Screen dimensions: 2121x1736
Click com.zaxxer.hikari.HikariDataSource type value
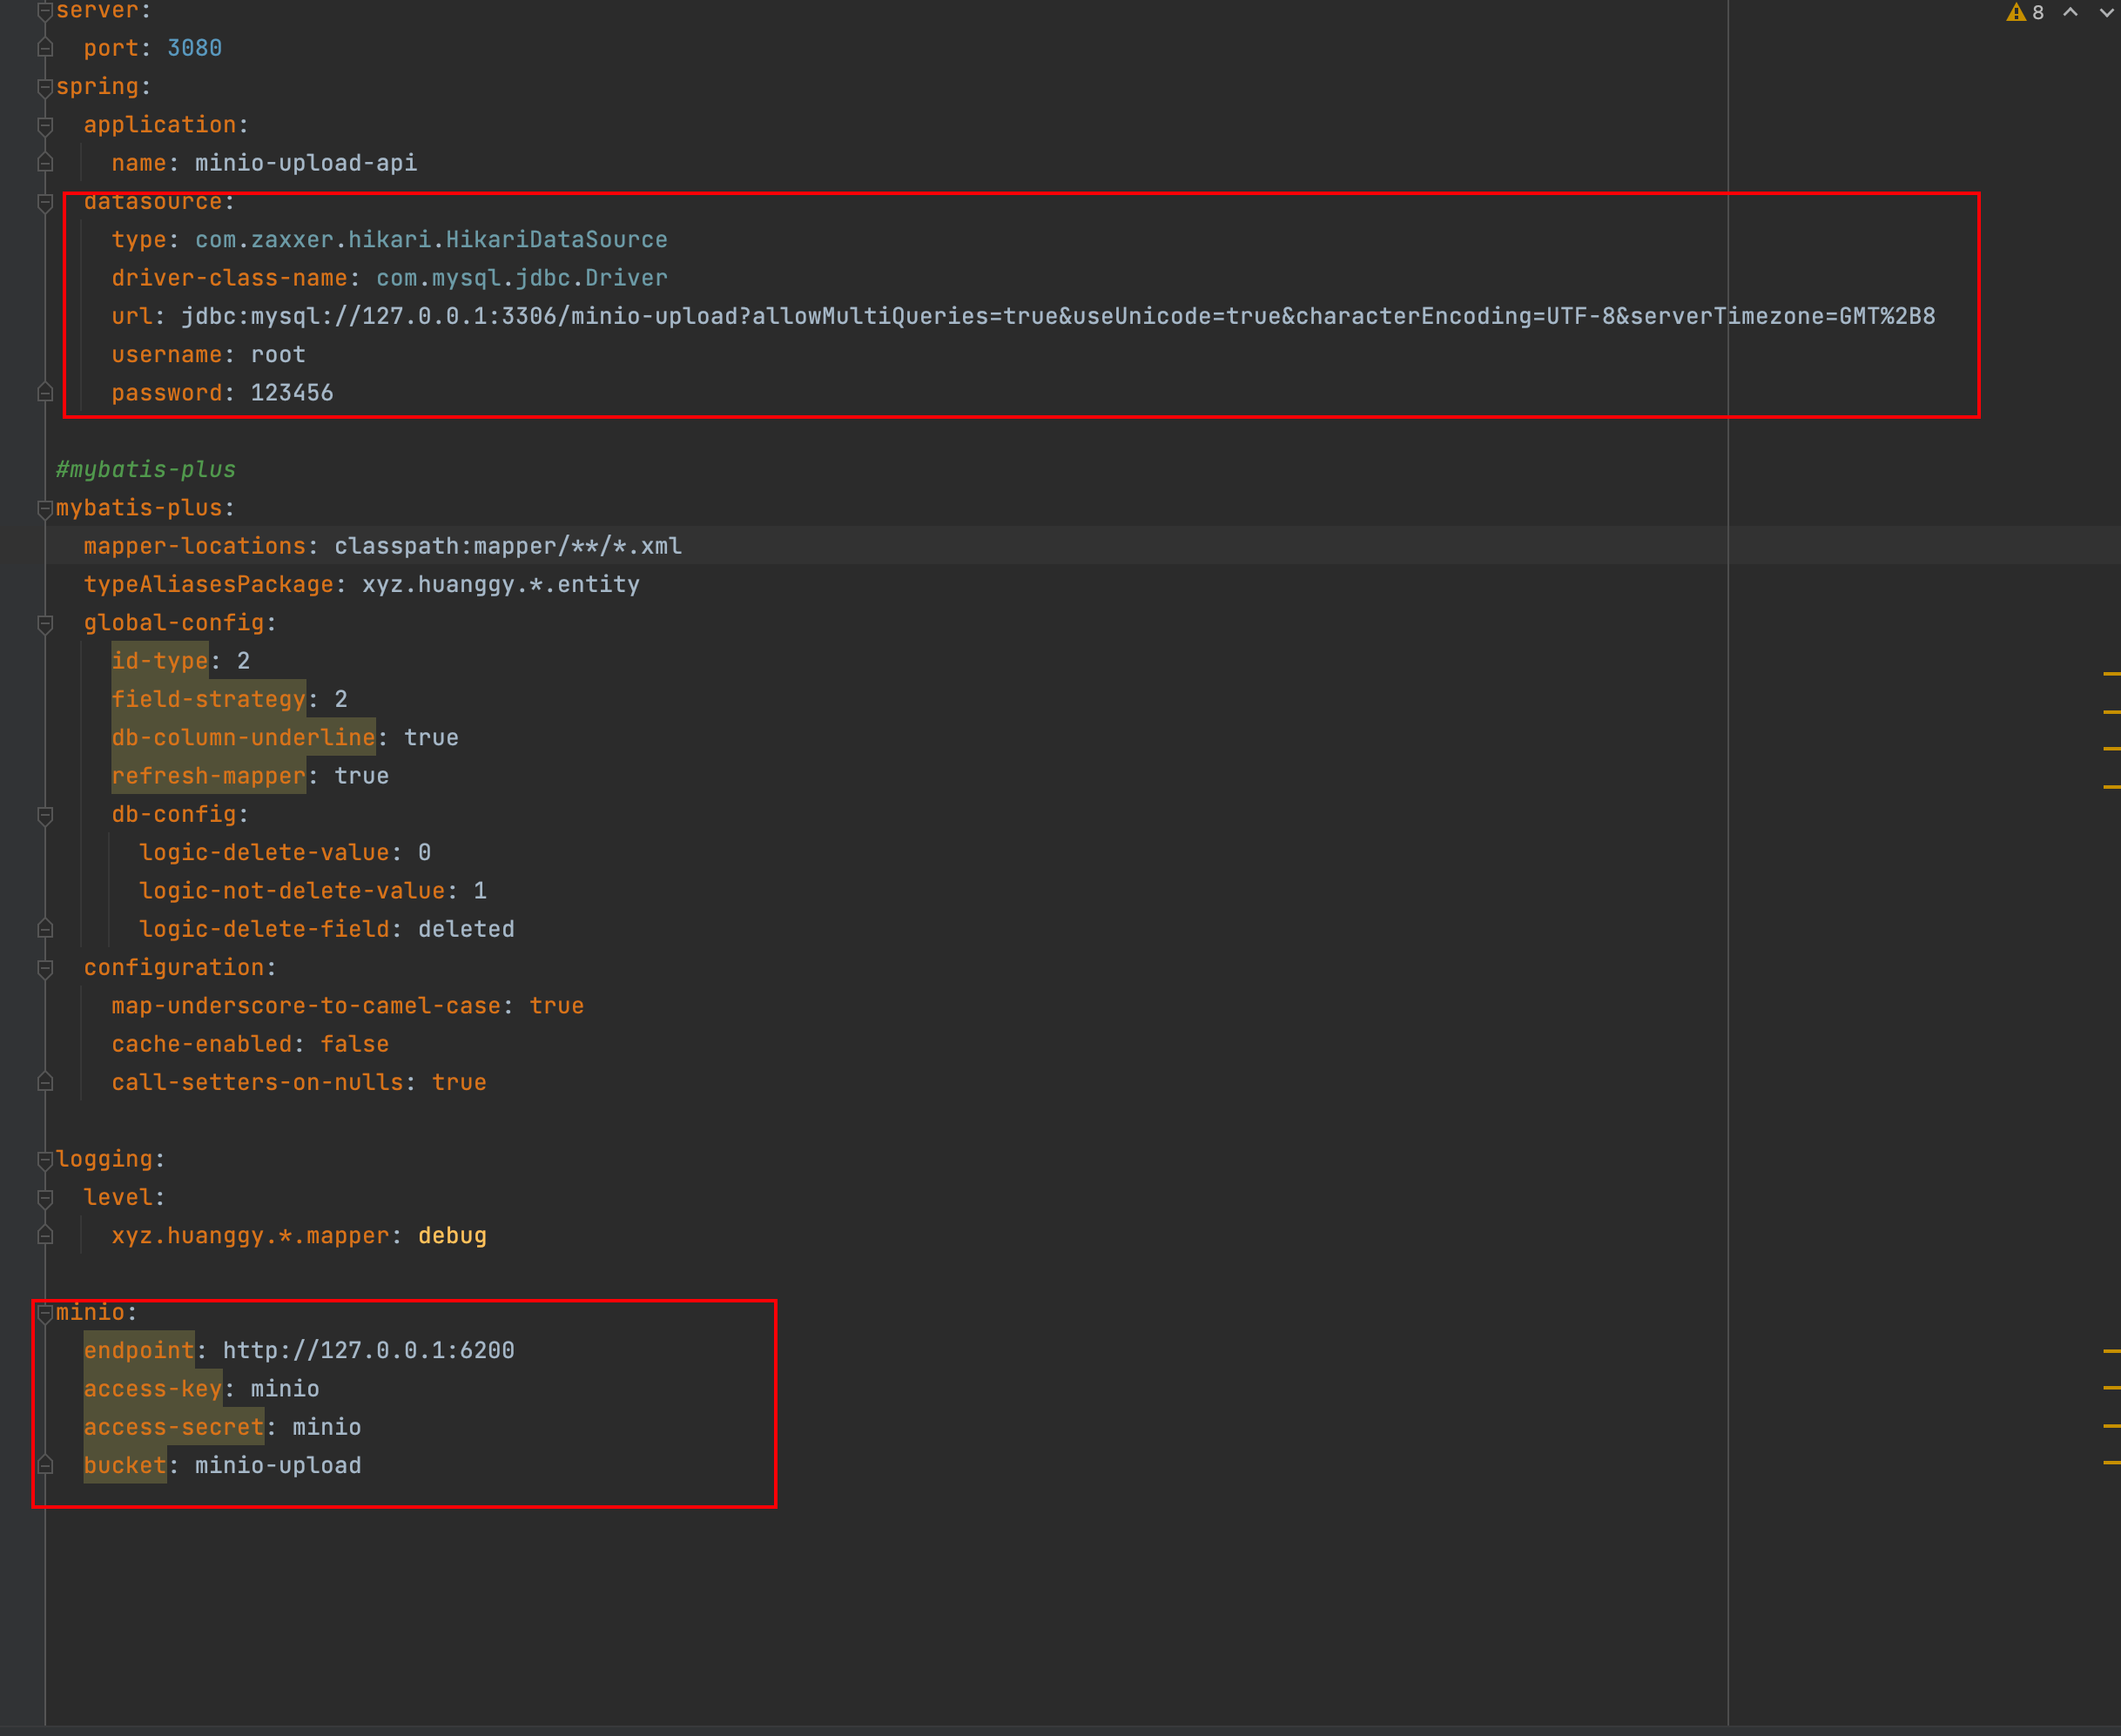pos(431,240)
